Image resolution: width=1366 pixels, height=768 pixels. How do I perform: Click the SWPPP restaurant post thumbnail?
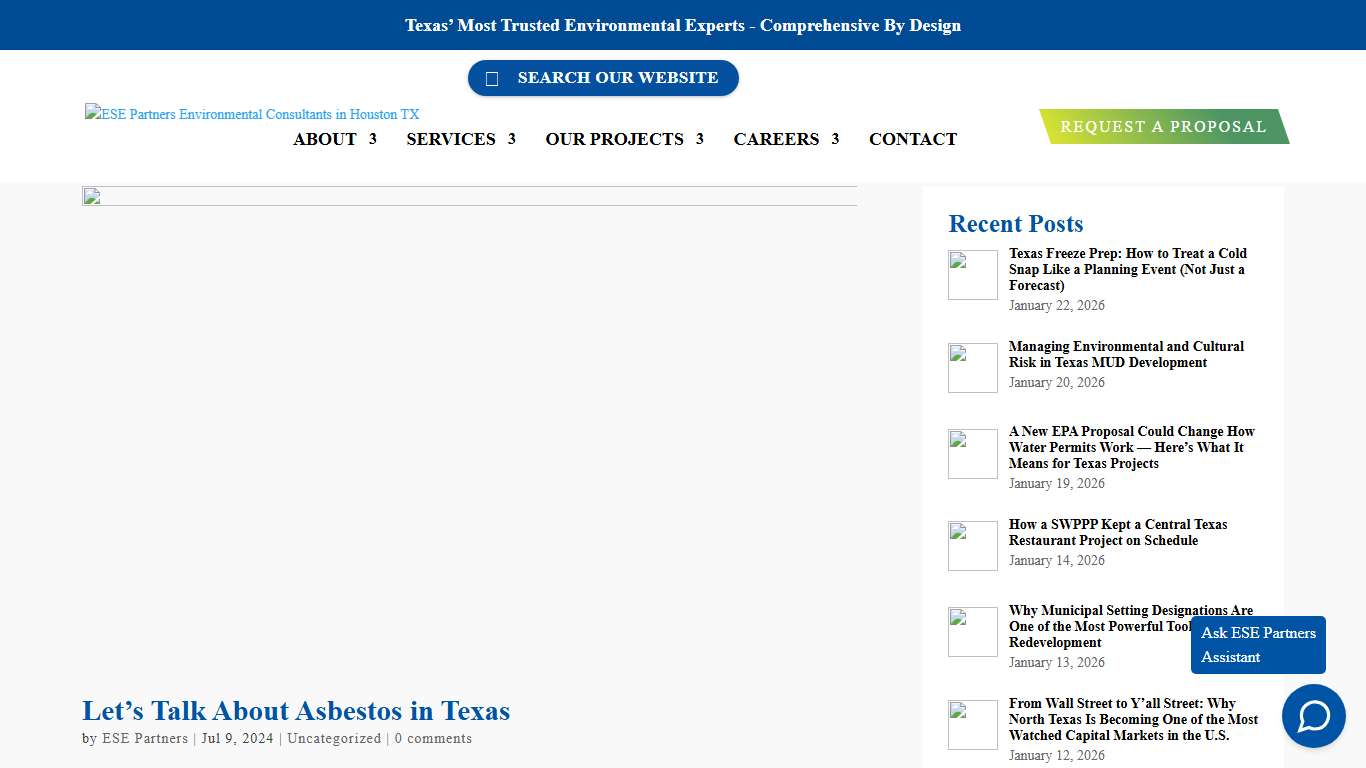972,546
